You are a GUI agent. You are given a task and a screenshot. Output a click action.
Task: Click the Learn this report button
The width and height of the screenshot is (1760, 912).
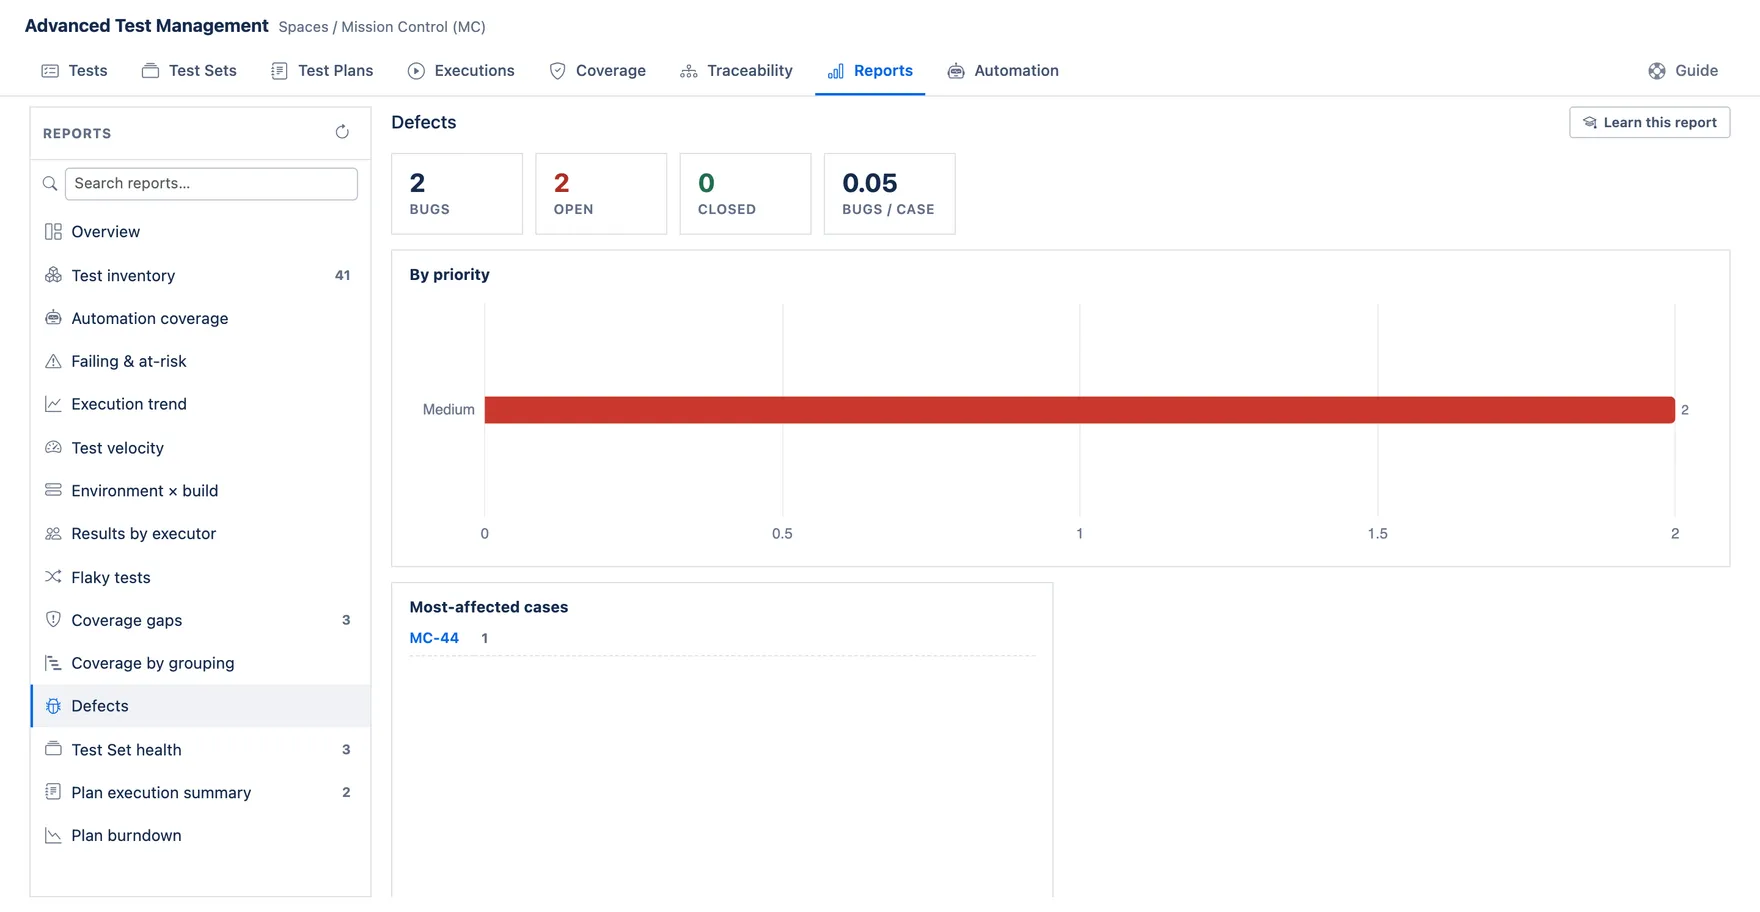[1650, 123]
